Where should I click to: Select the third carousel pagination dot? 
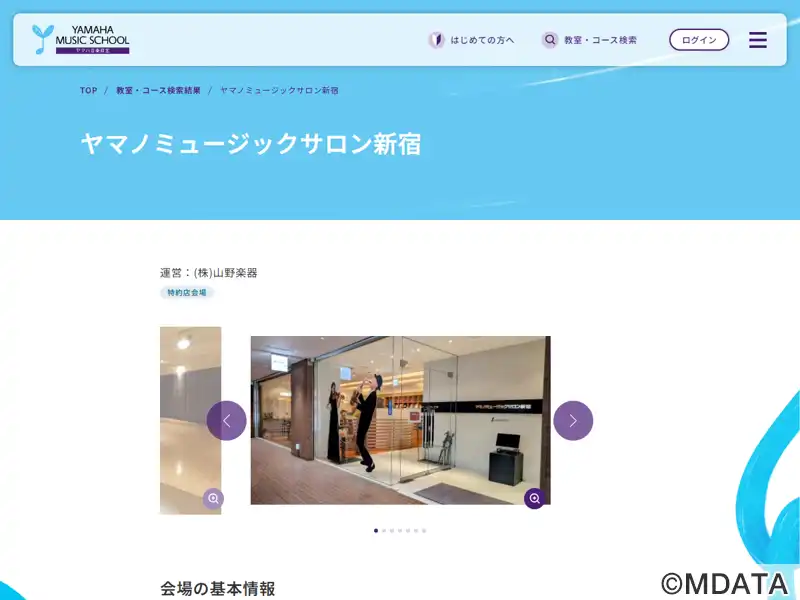tap(392, 531)
